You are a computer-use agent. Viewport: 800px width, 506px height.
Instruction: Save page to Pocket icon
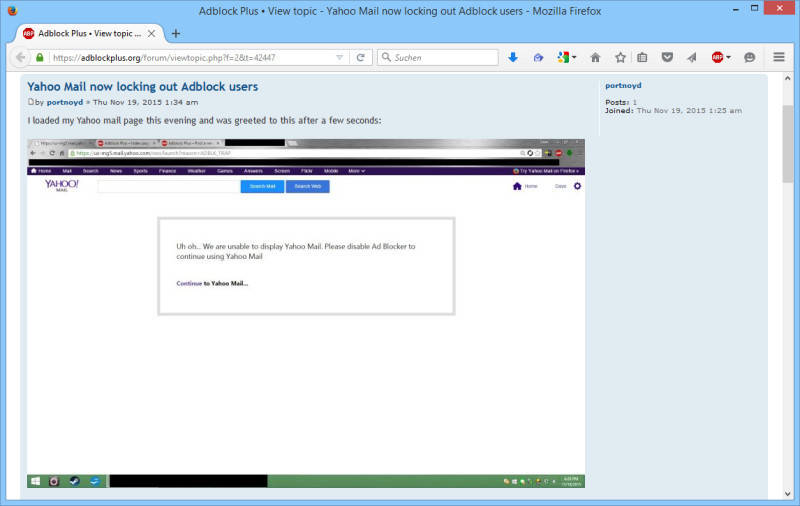(667, 58)
